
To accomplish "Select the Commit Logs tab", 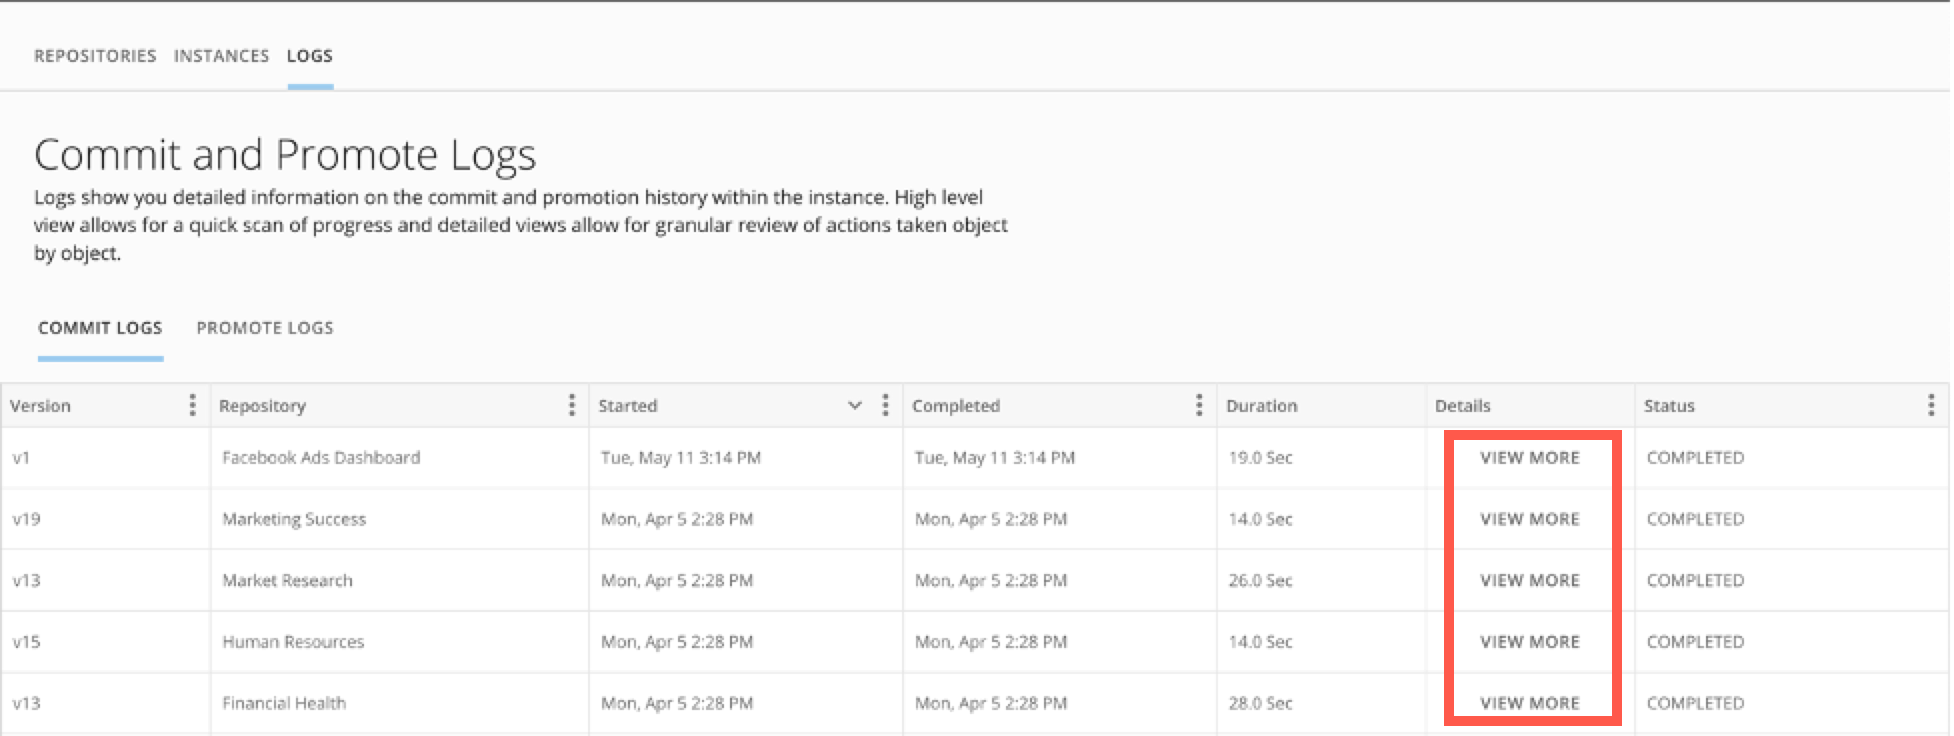I will tap(100, 328).
